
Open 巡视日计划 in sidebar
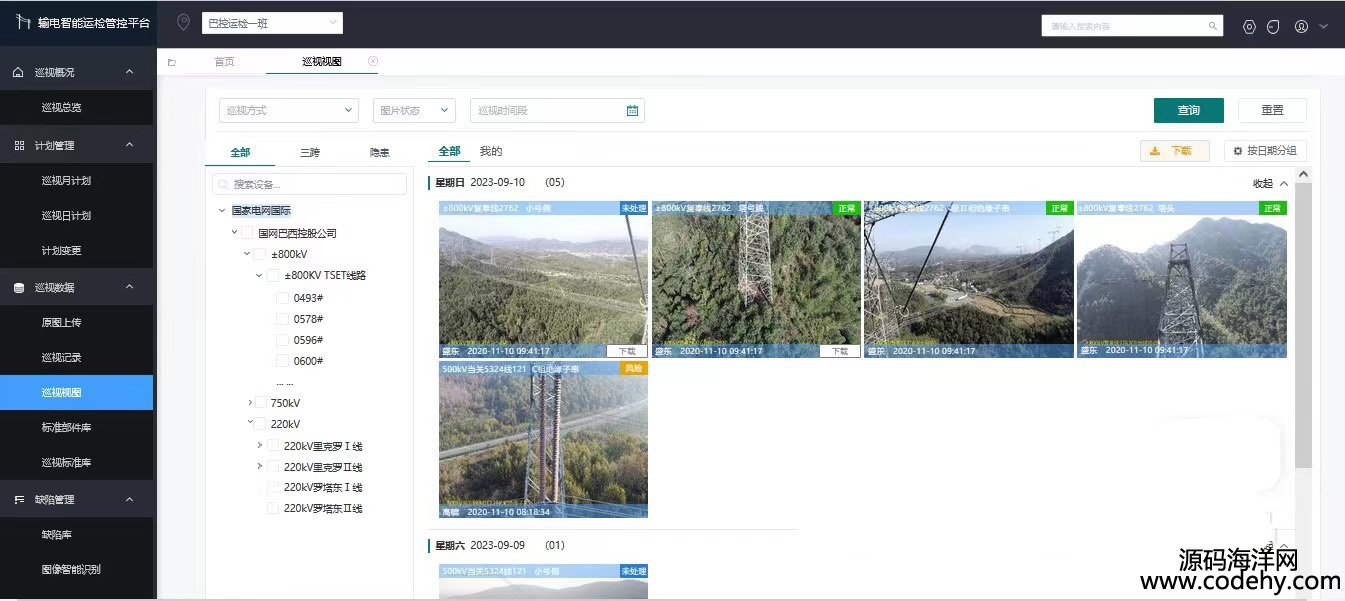[66, 216]
